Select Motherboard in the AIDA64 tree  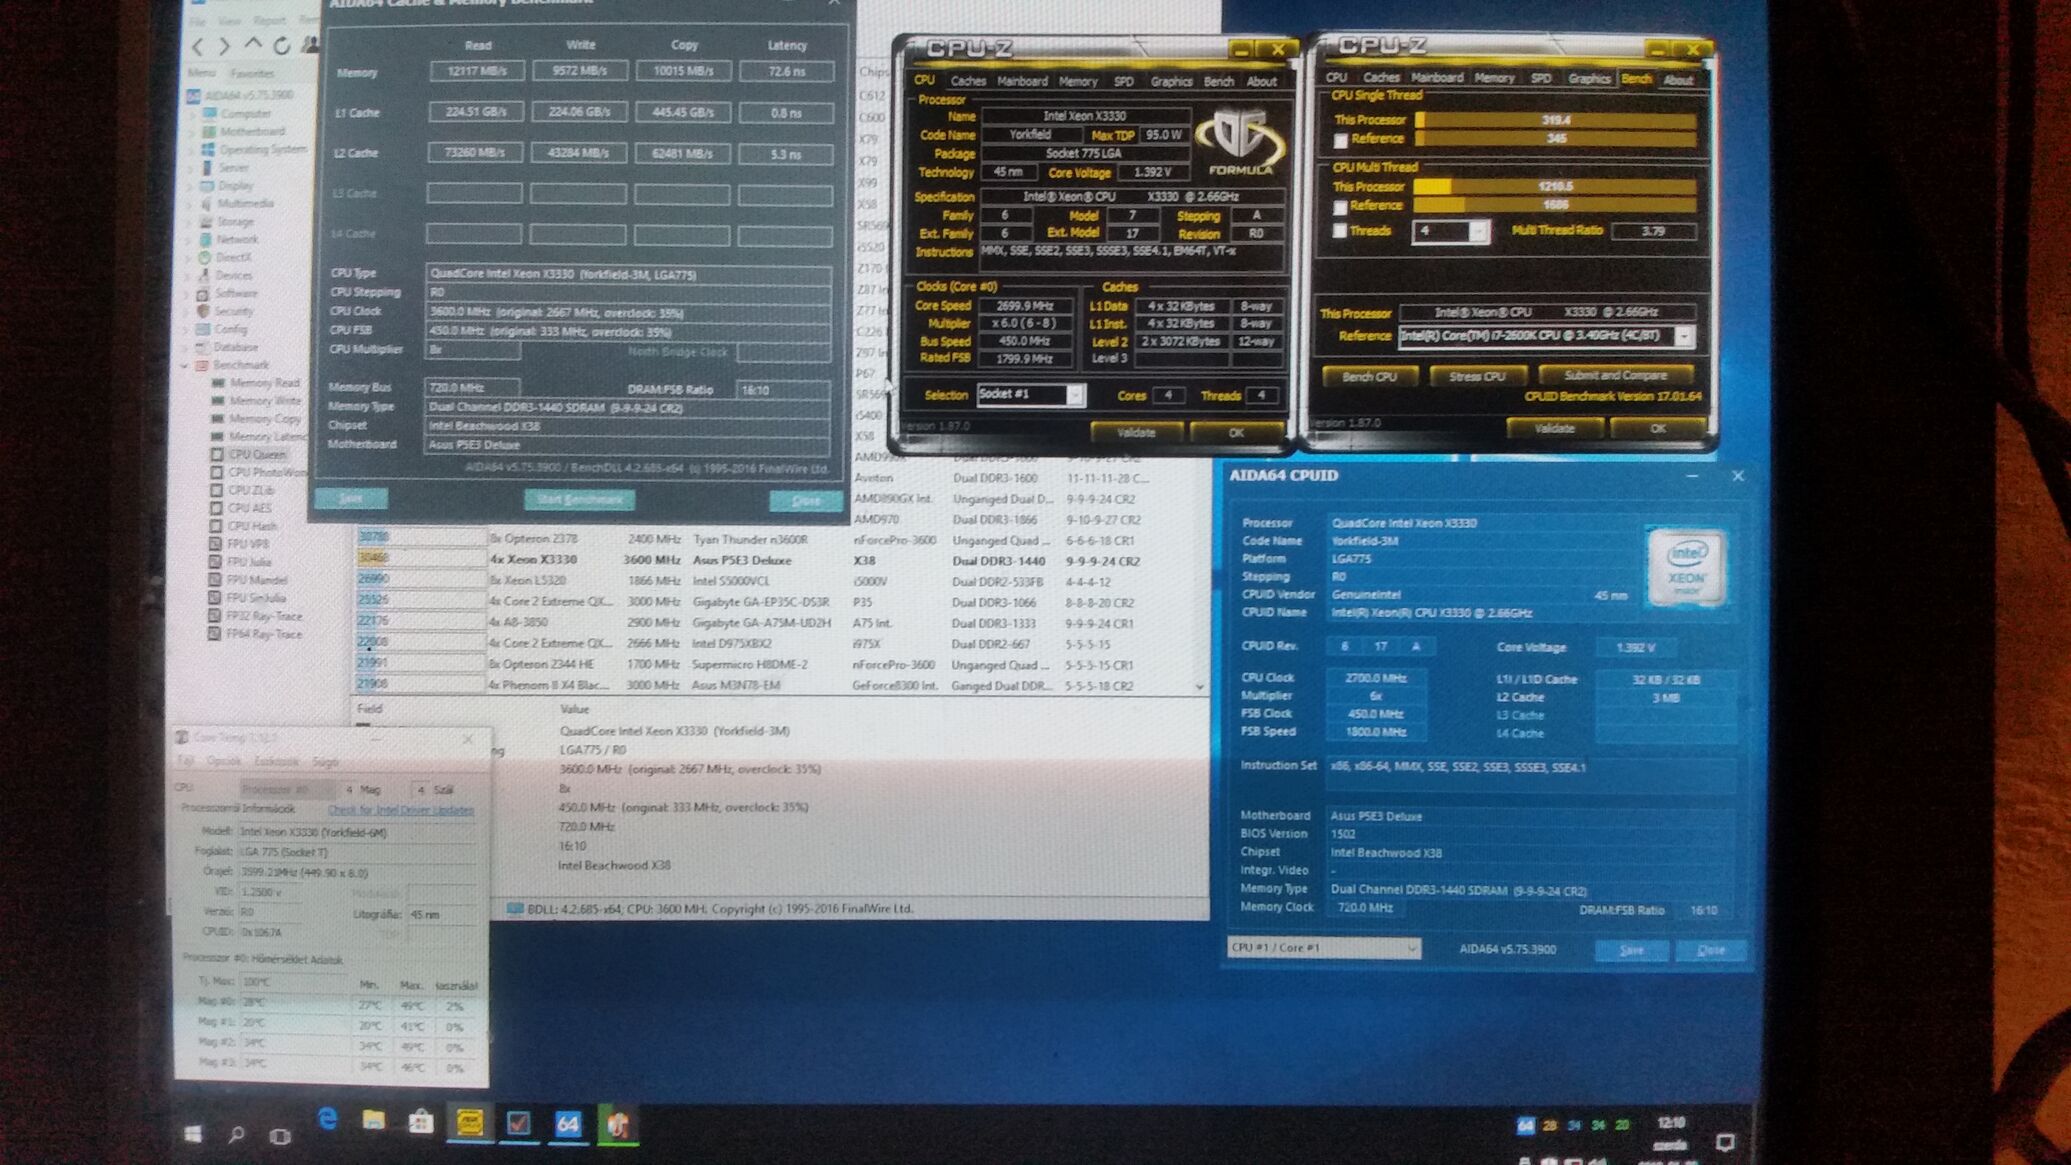tap(251, 131)
